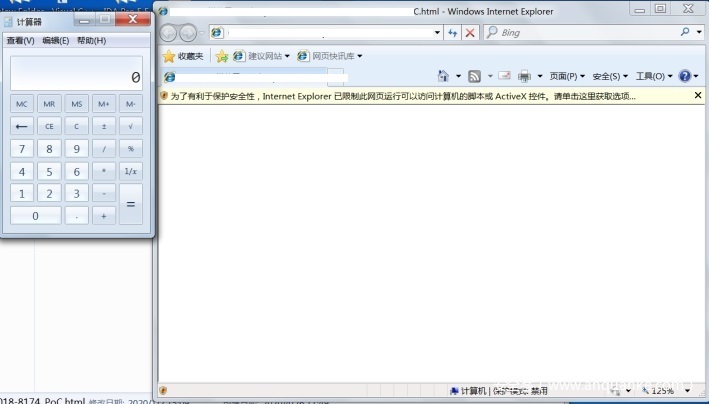
Task: Click the calculator MS memory store key
Action: pos(76,104)
